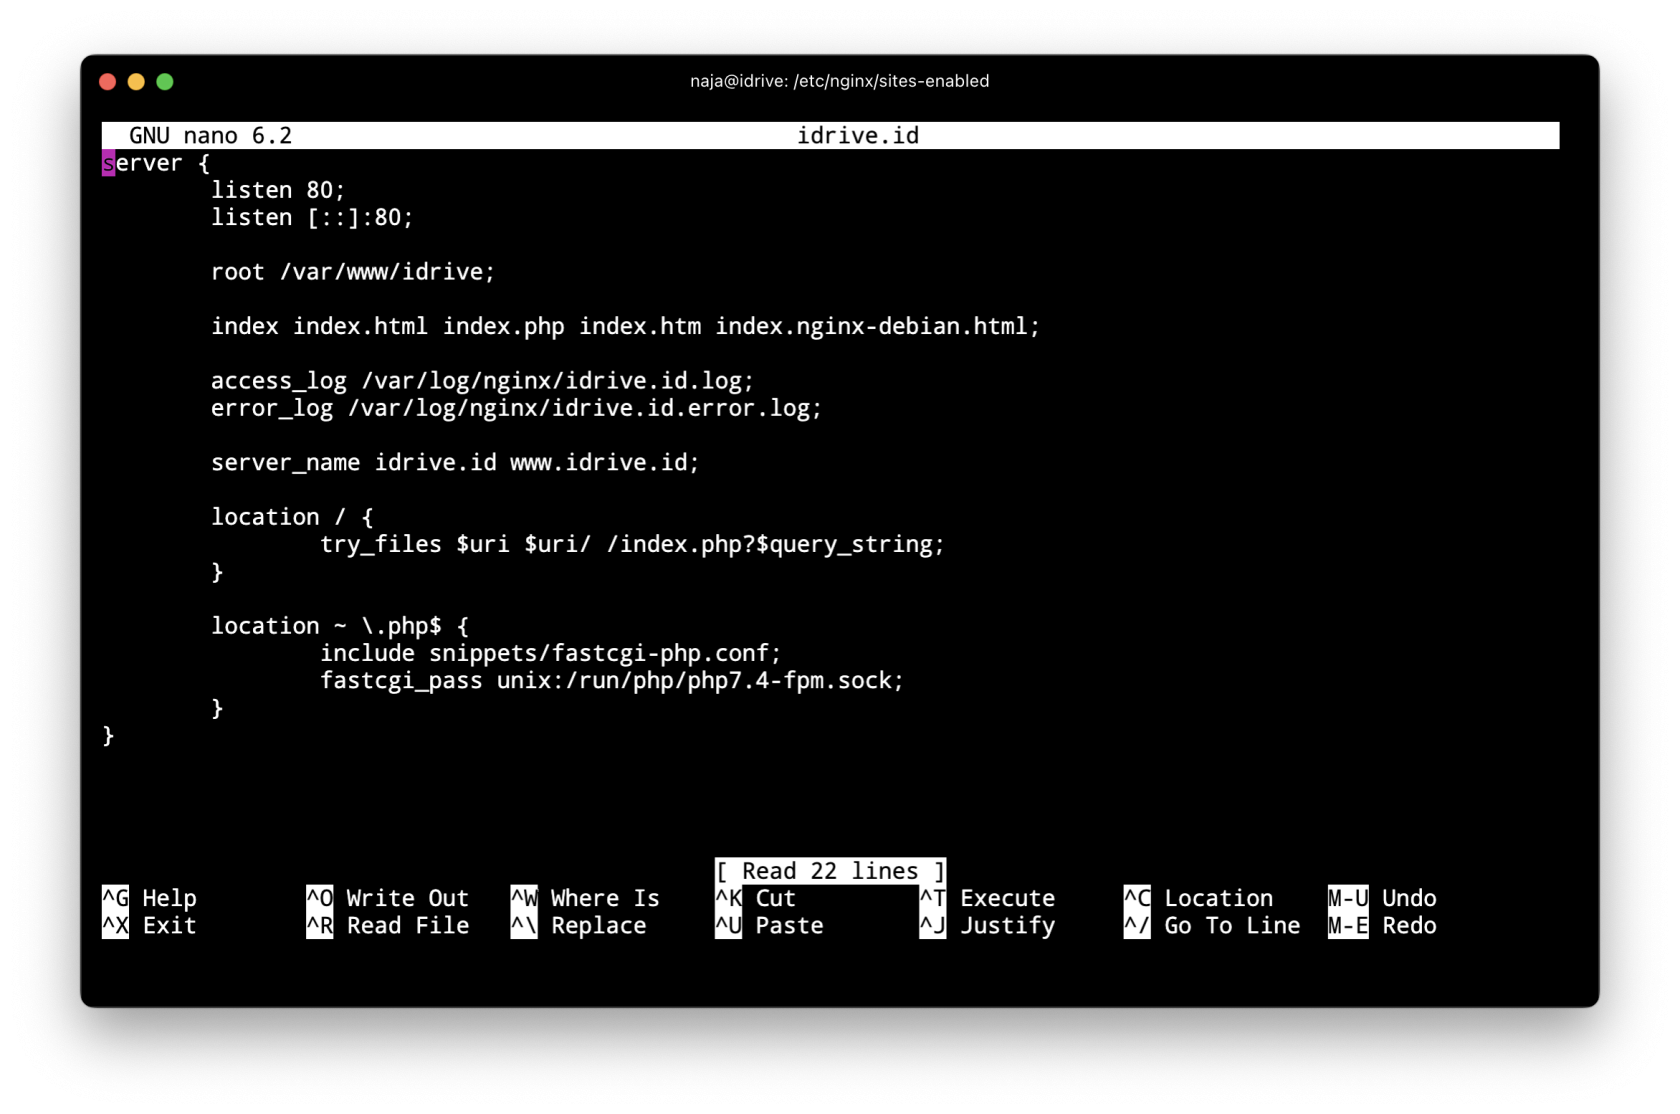This screenshot has width=1680, height=1114.
Task: Click the ^/ Go To Line shortcut
Action: [x=1212, y=925]
